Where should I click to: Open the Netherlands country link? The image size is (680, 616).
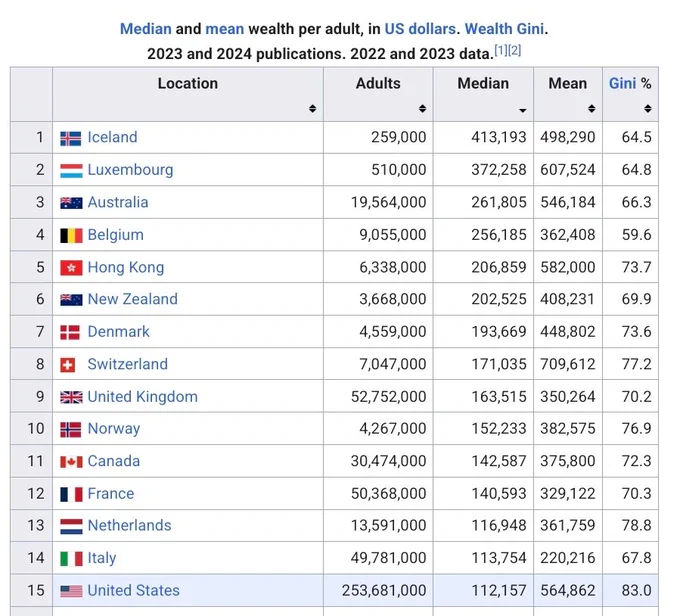[x=129, y=526]
